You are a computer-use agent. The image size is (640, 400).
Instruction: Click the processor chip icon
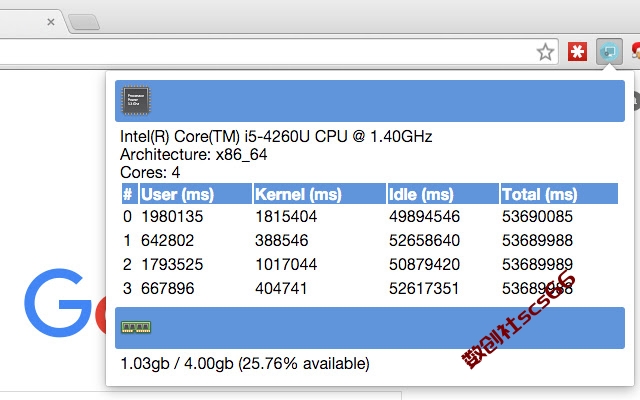(136, 100)
